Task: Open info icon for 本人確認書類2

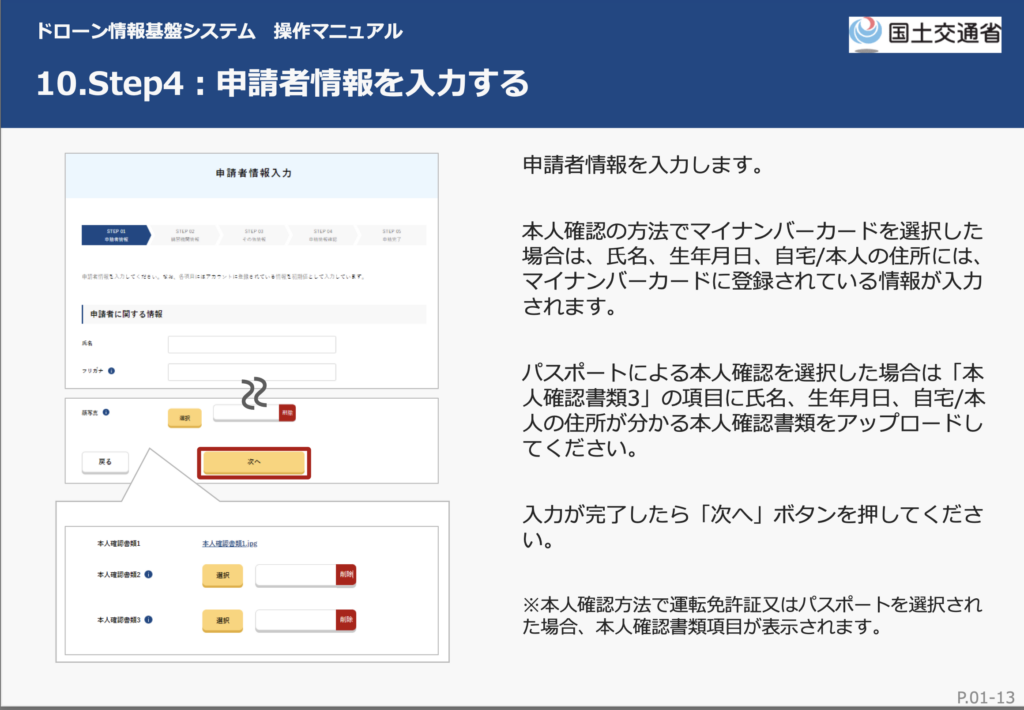Action: 148,575
